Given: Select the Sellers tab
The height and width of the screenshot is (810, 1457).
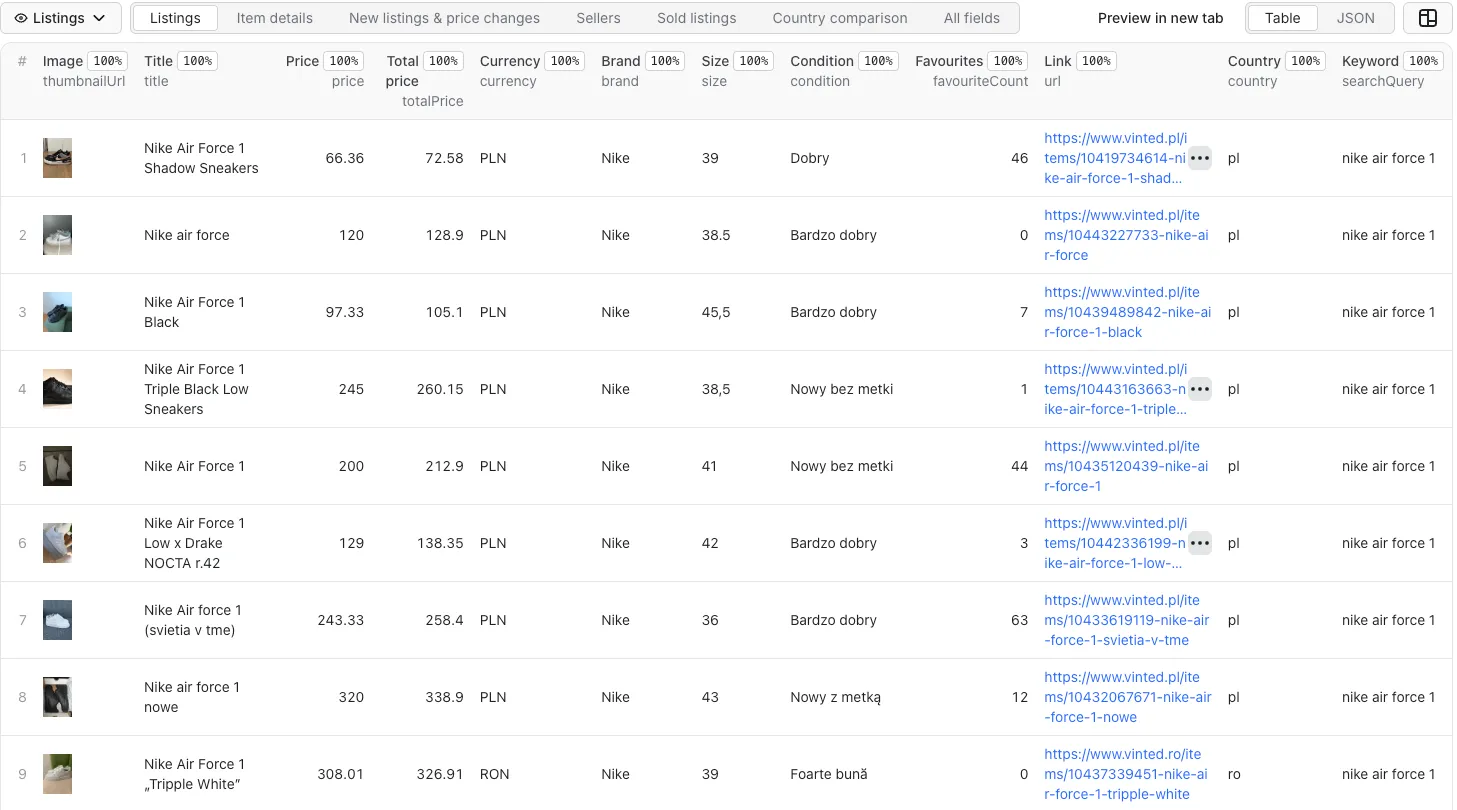Looking at the screenshot, I should 598,18.
